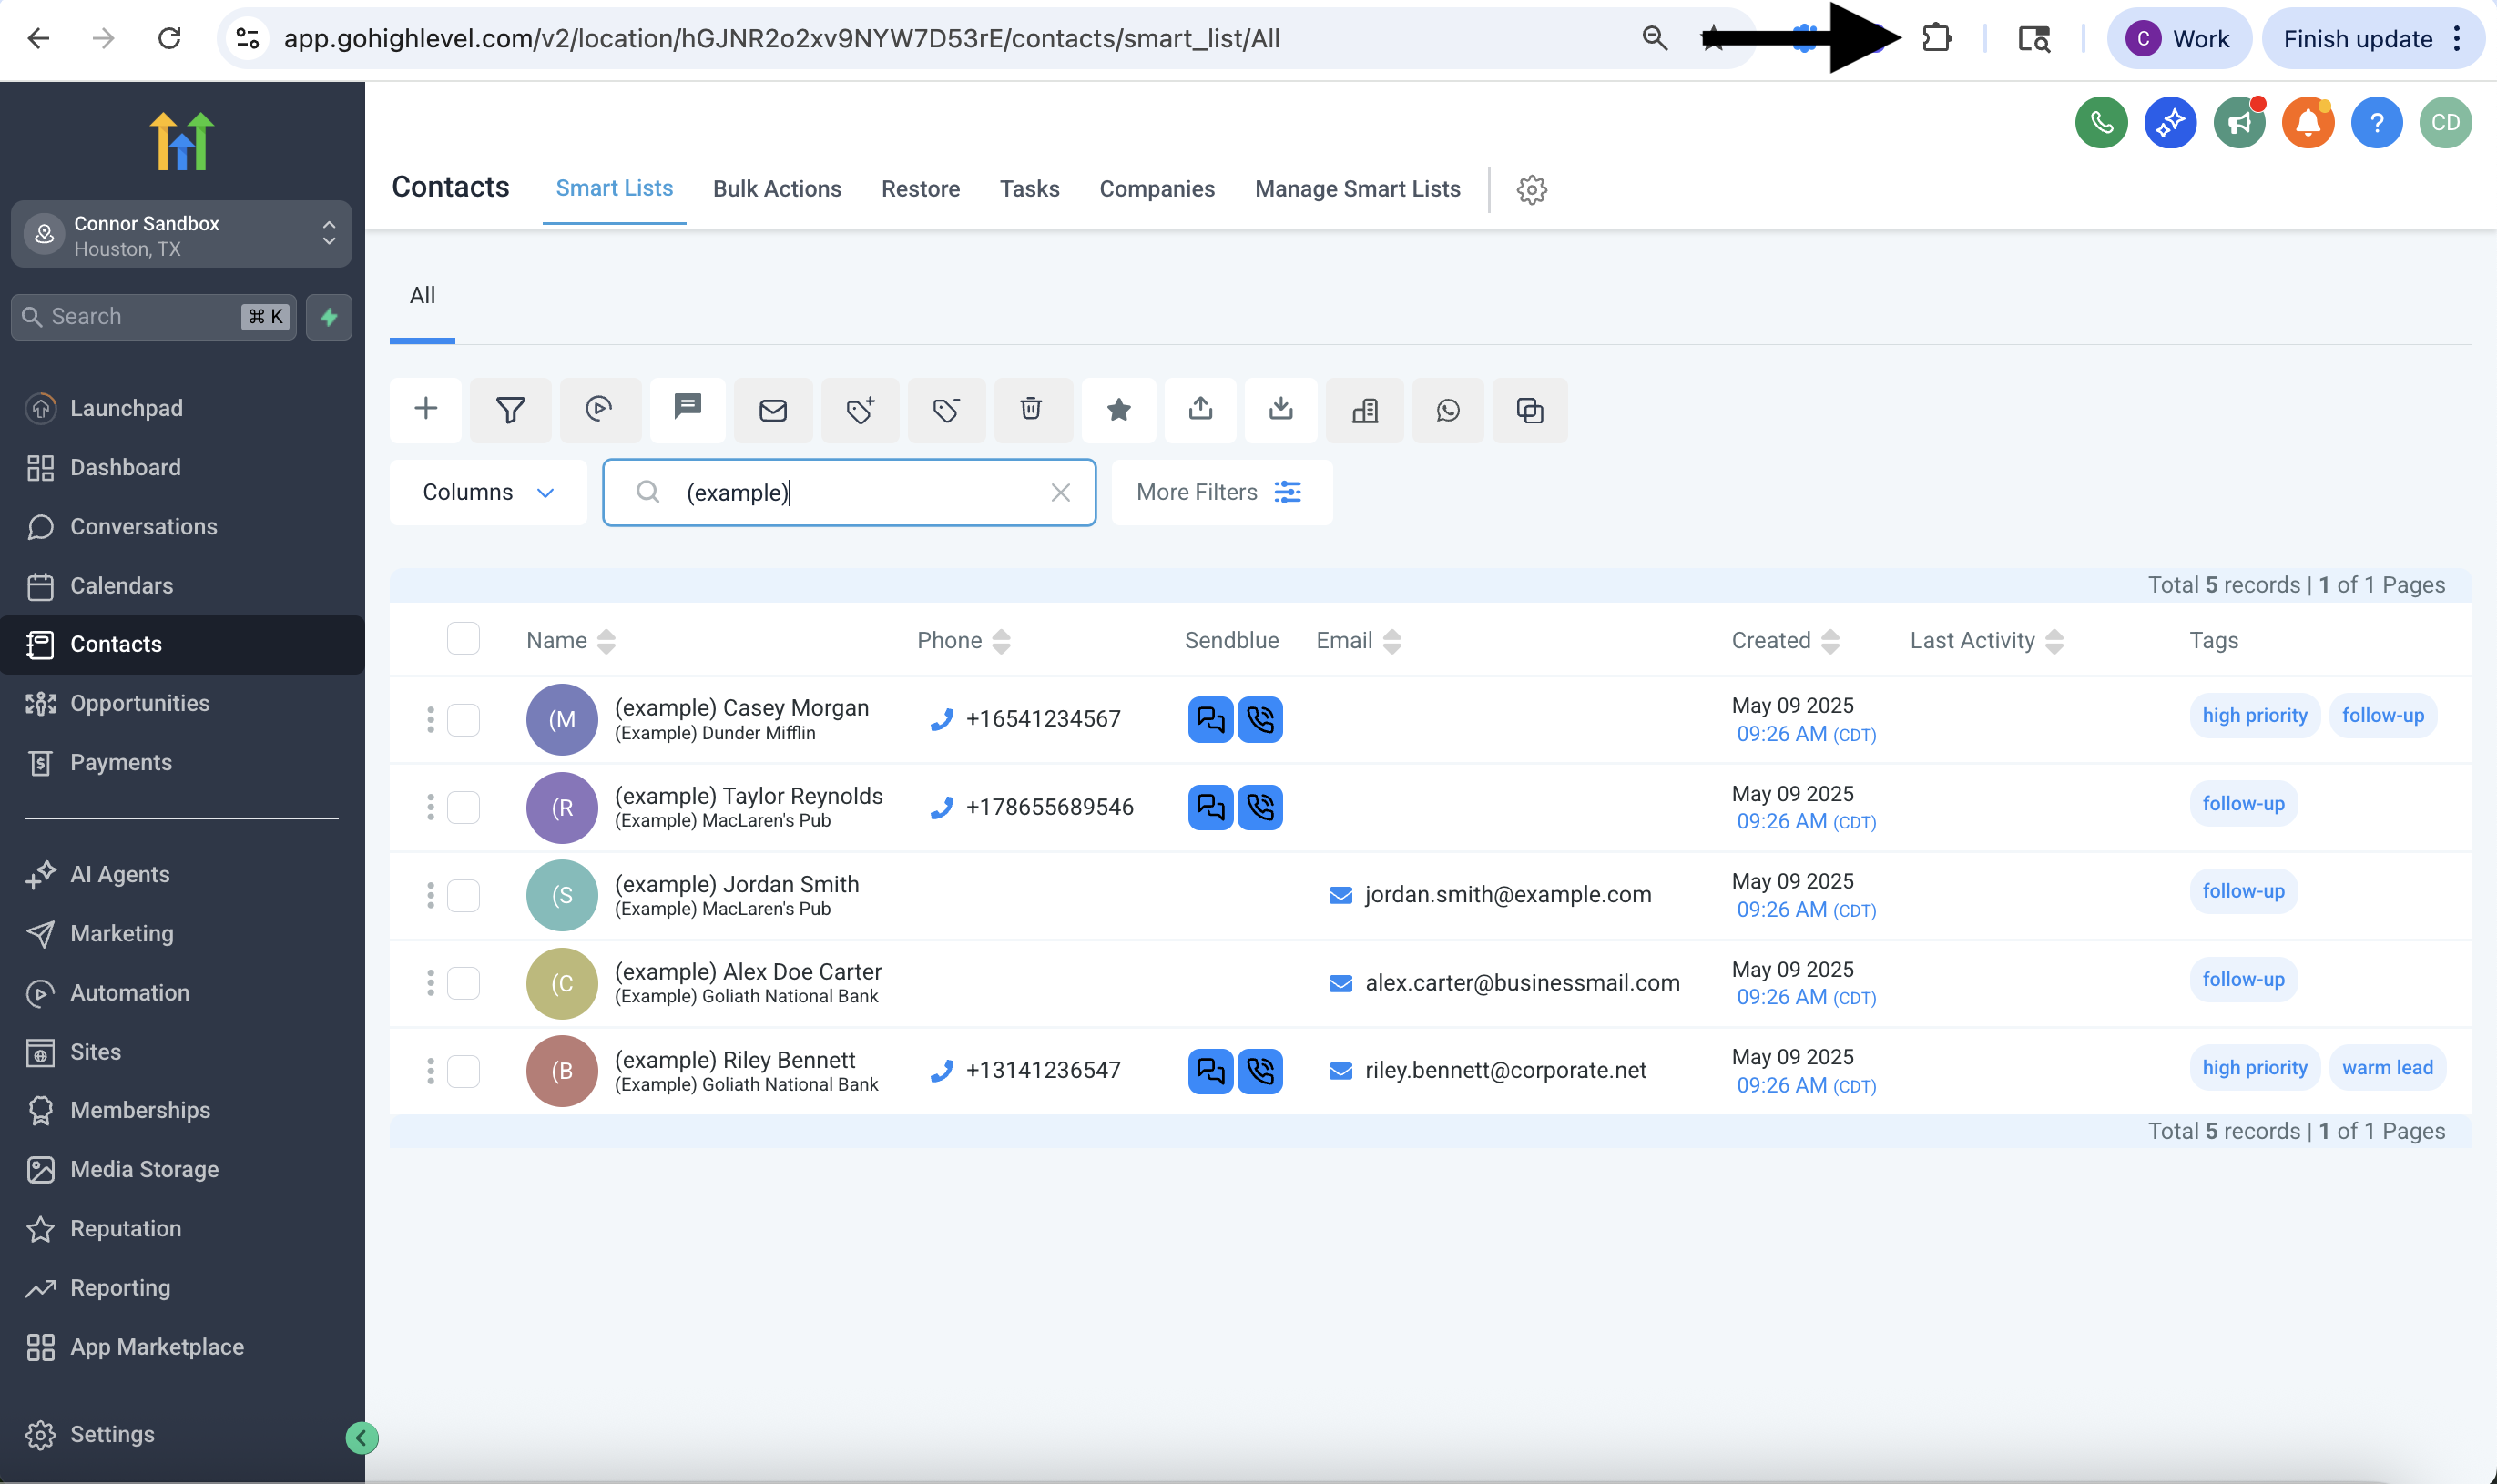Screen dimensions: 2497x1484
Task: Click the send SMS toolbar icon
Action: click(x=687, y=409)
